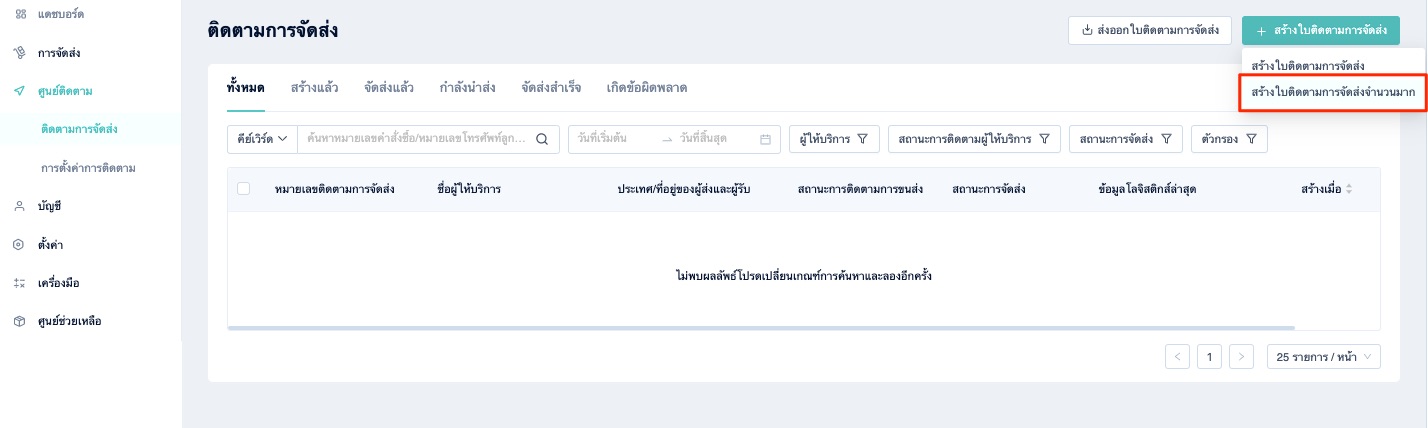Click the บัญชี account person icon

pyautogui.click(x=20, y=206)
